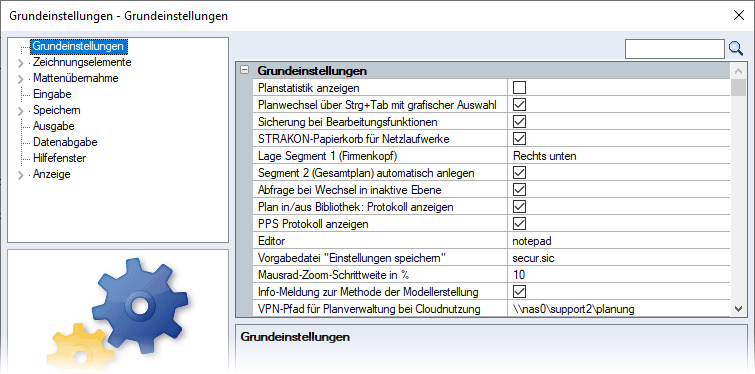This screenshot has height=374, width=755.
Task: Disable STRAKON-Papierkorb für Netzlaufwerke checkbox
Action: pyautogui.click(x=519, y=139)
